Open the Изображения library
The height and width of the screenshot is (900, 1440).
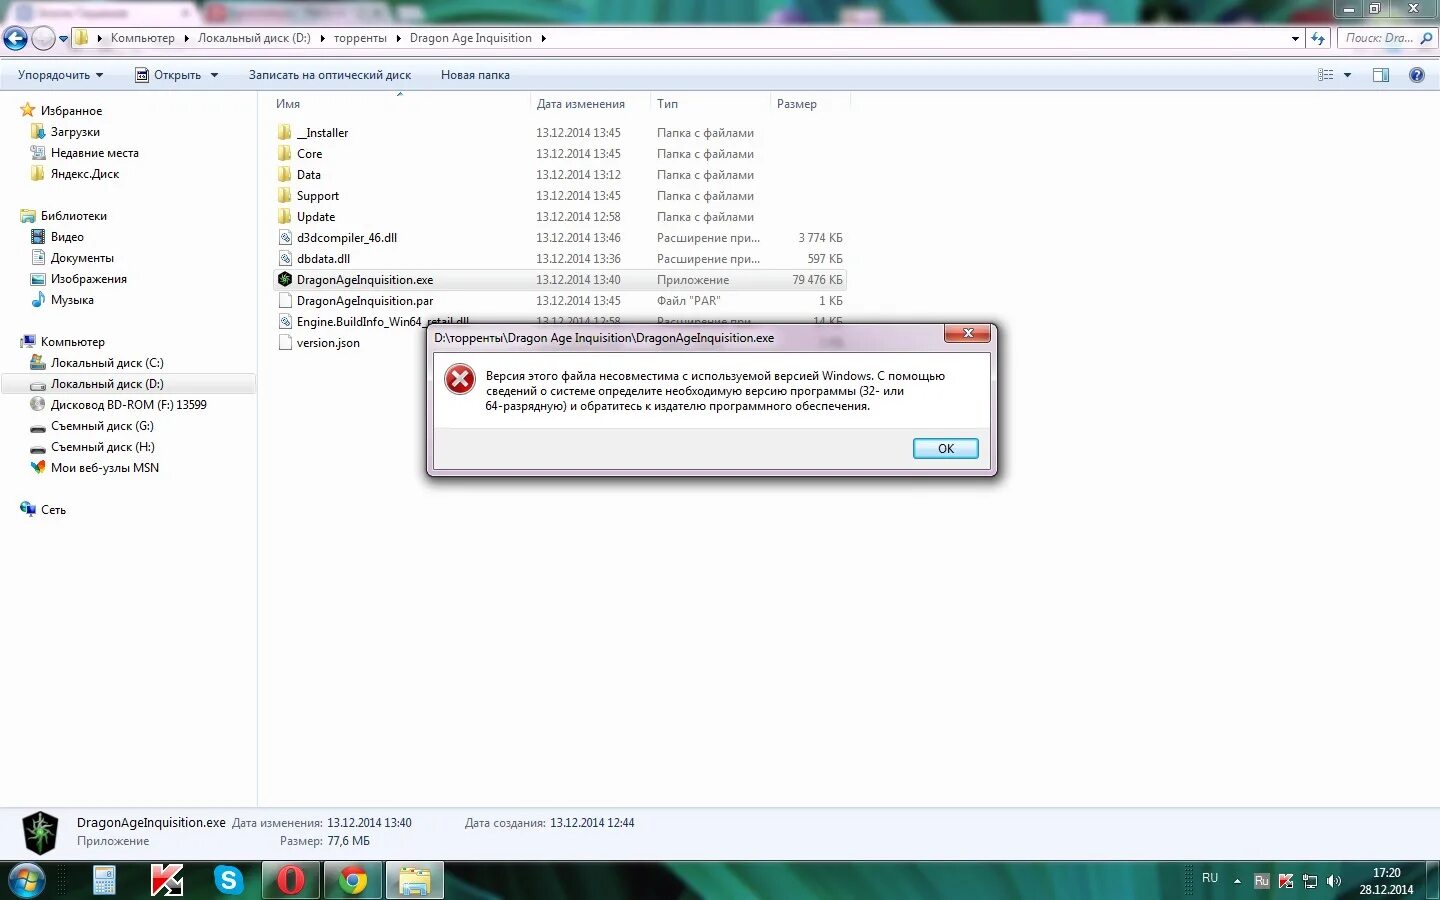[88, 279]
